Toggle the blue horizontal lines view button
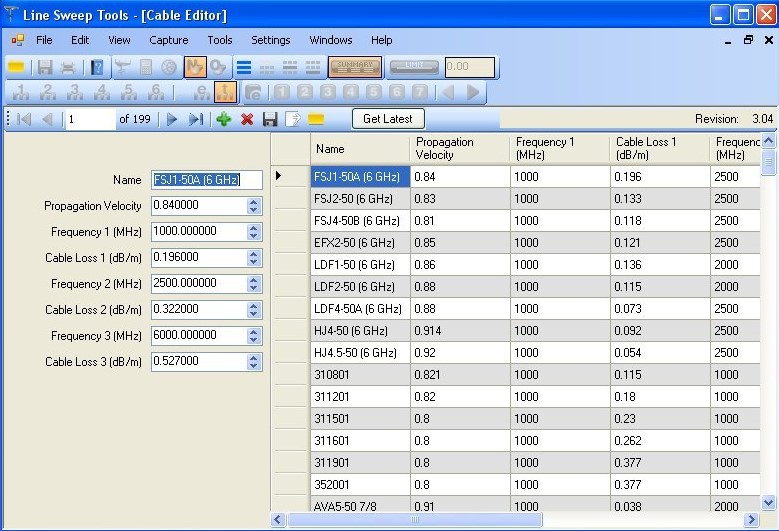This screenshot has width=779, height=531. pos(243,67)
